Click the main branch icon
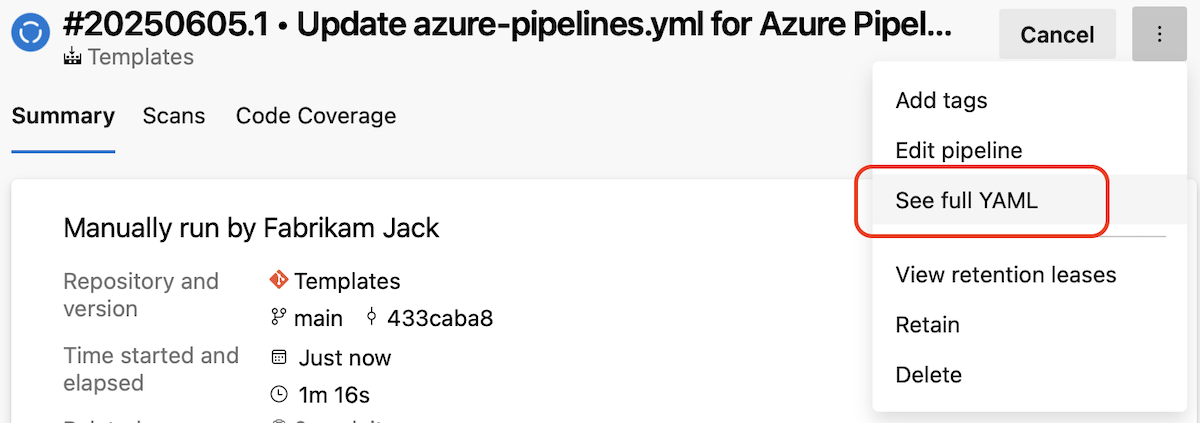The height and width of the screenshot is (423, 1200). pyautogui.click(x=278, y=318)
